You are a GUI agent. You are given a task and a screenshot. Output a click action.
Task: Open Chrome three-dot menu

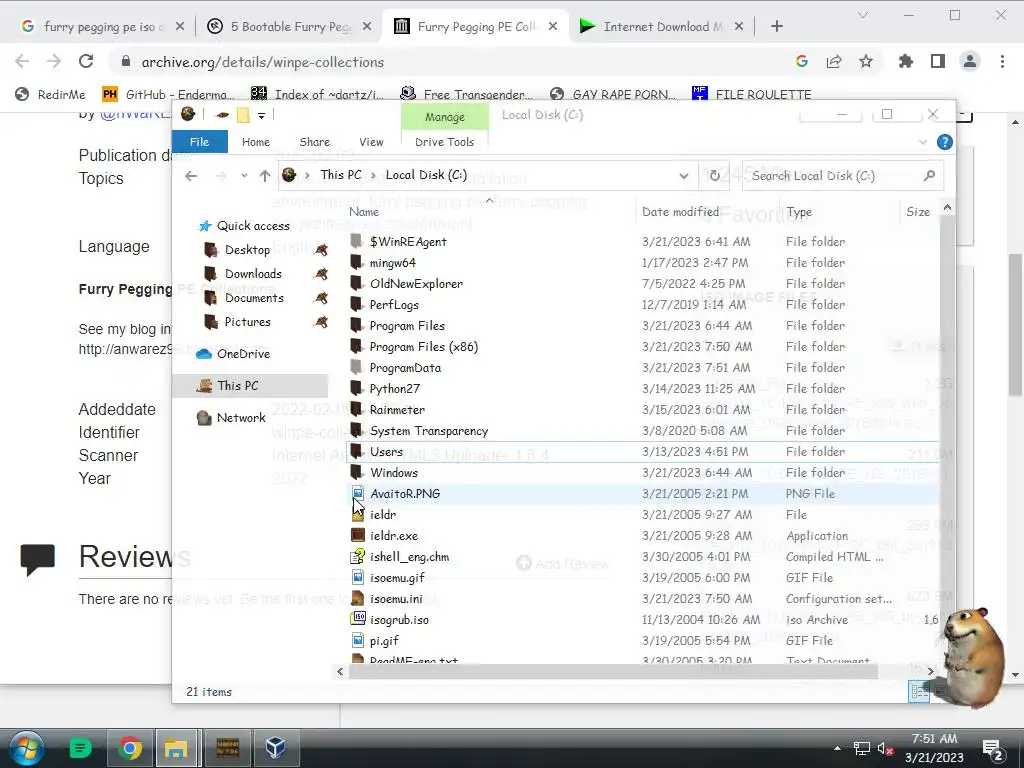click(x=1002, y=61)
